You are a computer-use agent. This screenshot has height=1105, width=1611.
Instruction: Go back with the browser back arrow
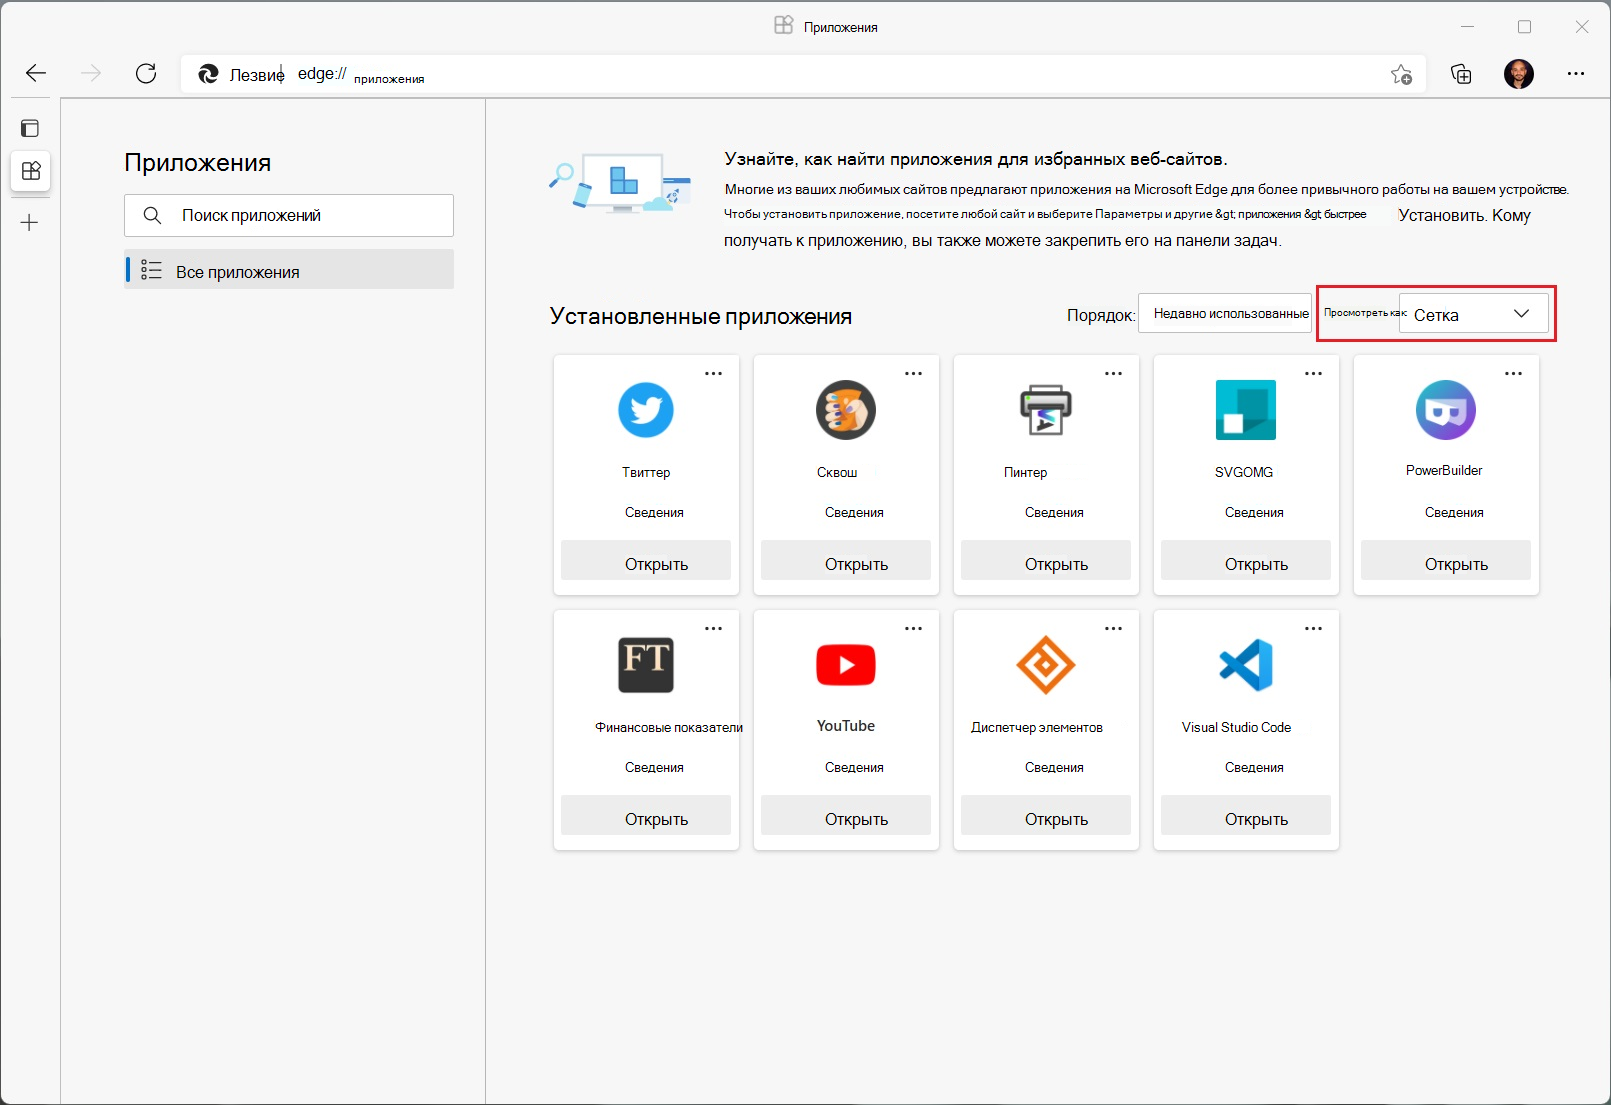(36, 73)
